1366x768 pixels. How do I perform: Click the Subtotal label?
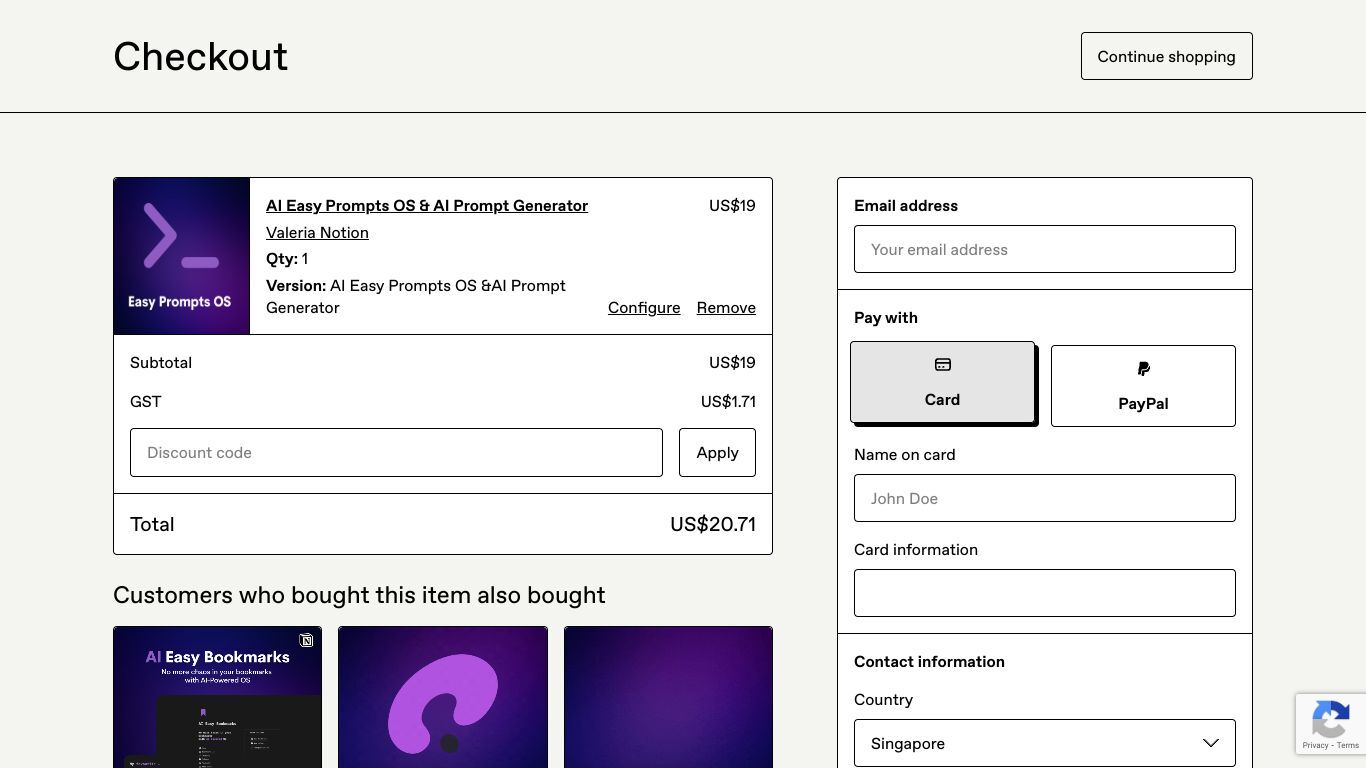click(161, 362)
